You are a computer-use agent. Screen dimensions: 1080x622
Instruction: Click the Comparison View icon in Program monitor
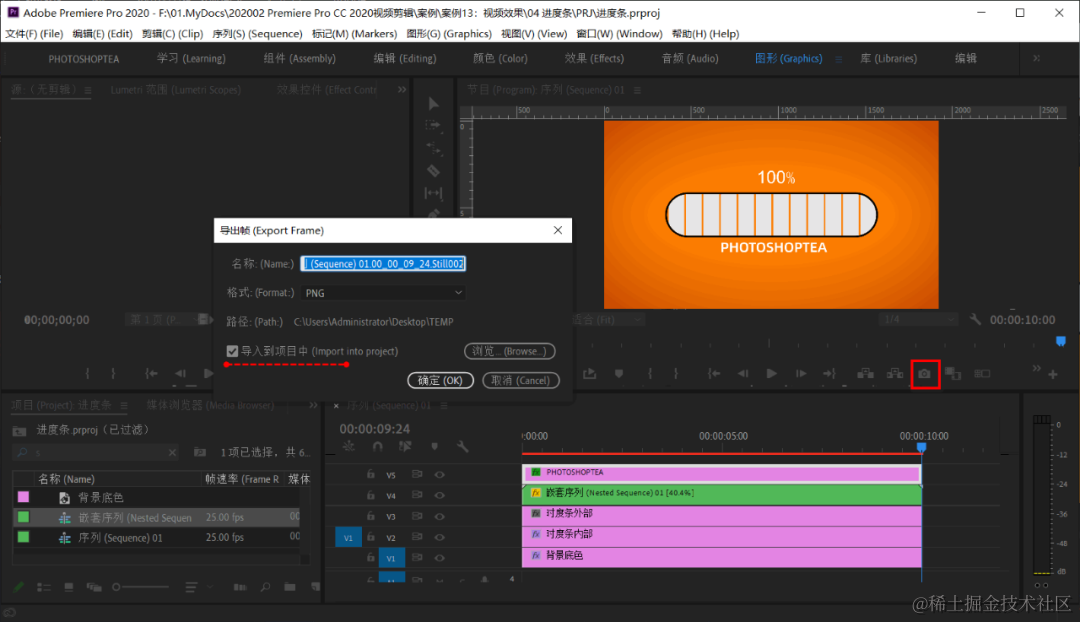(x=953, y=373)
